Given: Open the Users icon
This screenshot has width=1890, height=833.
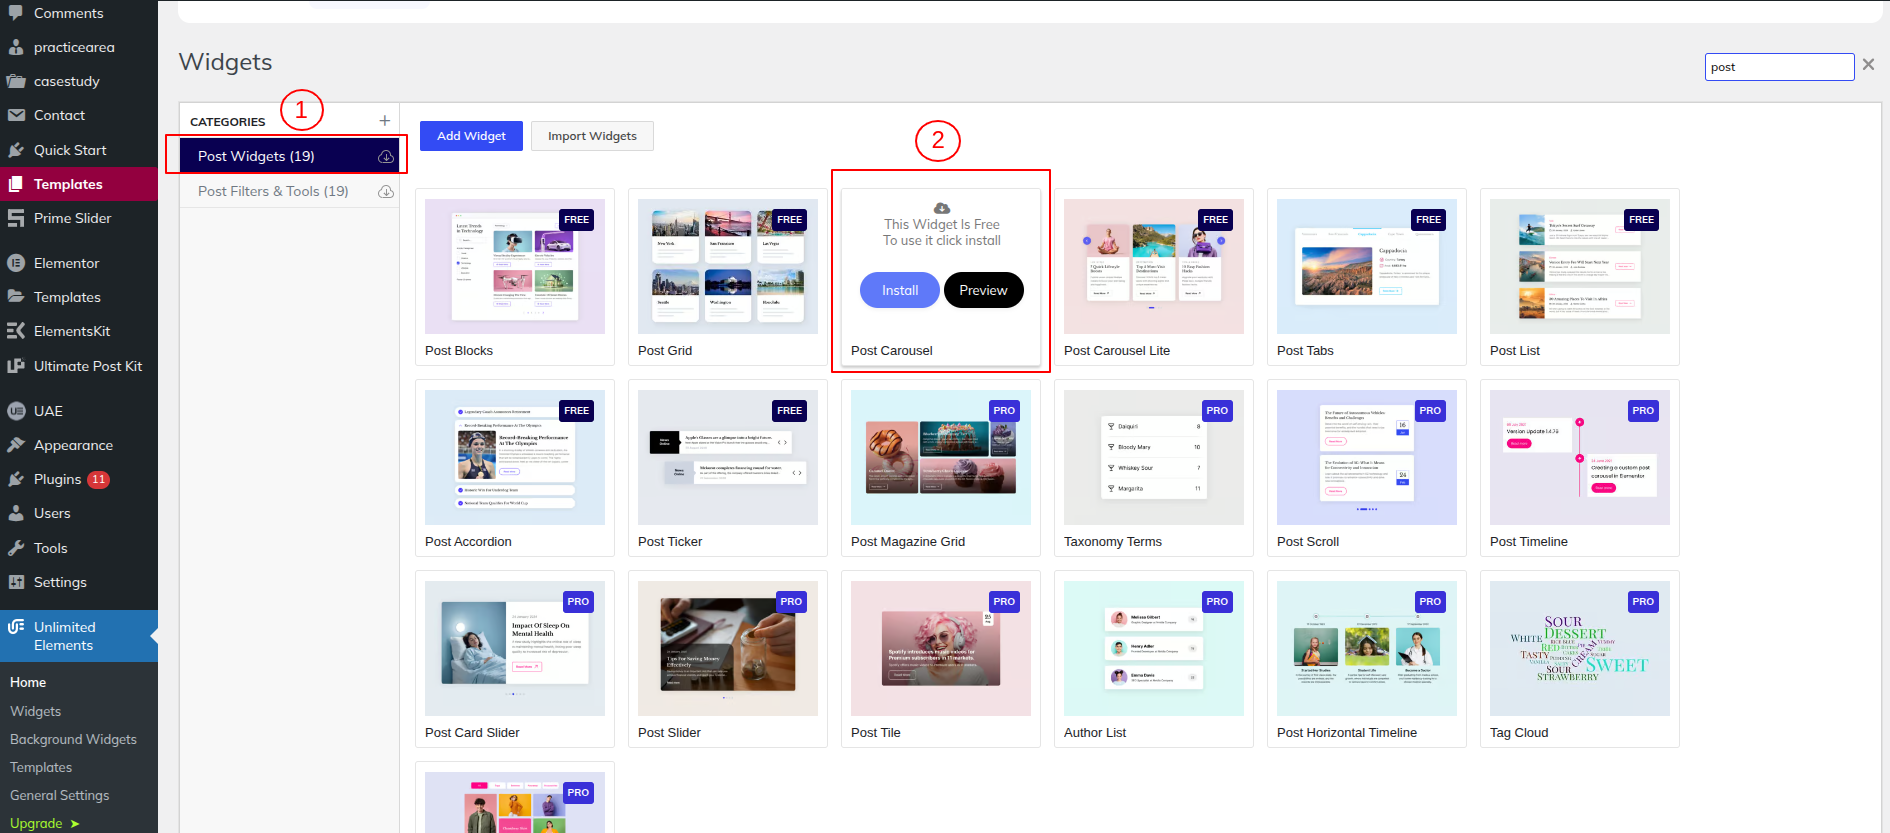Looking at the screenshot, I should click(x=16, y=513).
